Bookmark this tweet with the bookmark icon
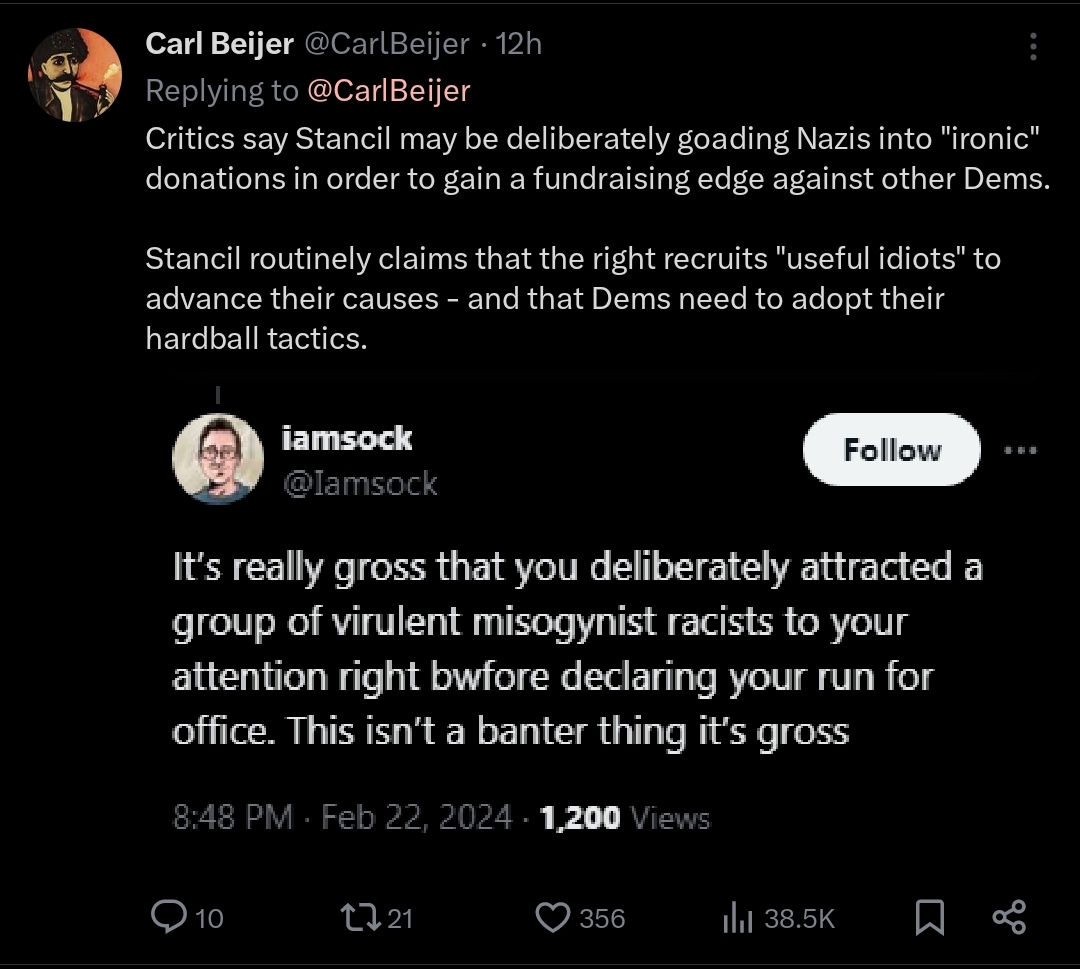Viewport: 1080px width, 969px height. click(x=929, y=918)
